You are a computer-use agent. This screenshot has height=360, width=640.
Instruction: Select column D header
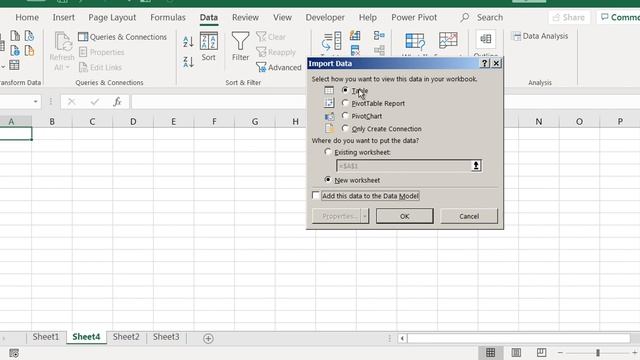pos(133,122)
